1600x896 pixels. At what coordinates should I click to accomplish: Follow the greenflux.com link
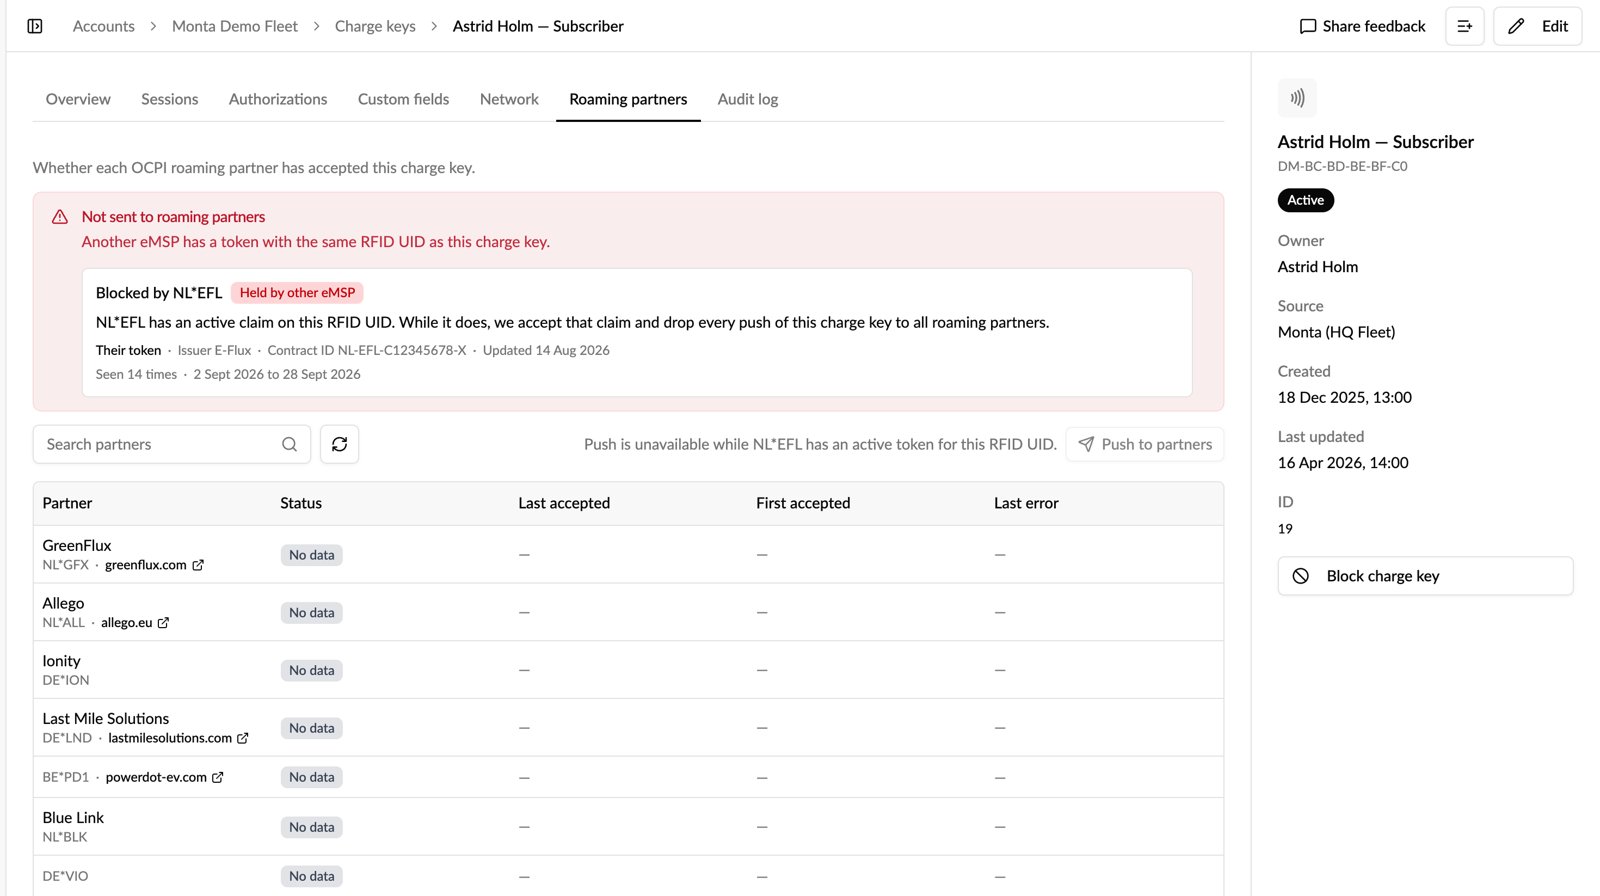tap(146, 565)
